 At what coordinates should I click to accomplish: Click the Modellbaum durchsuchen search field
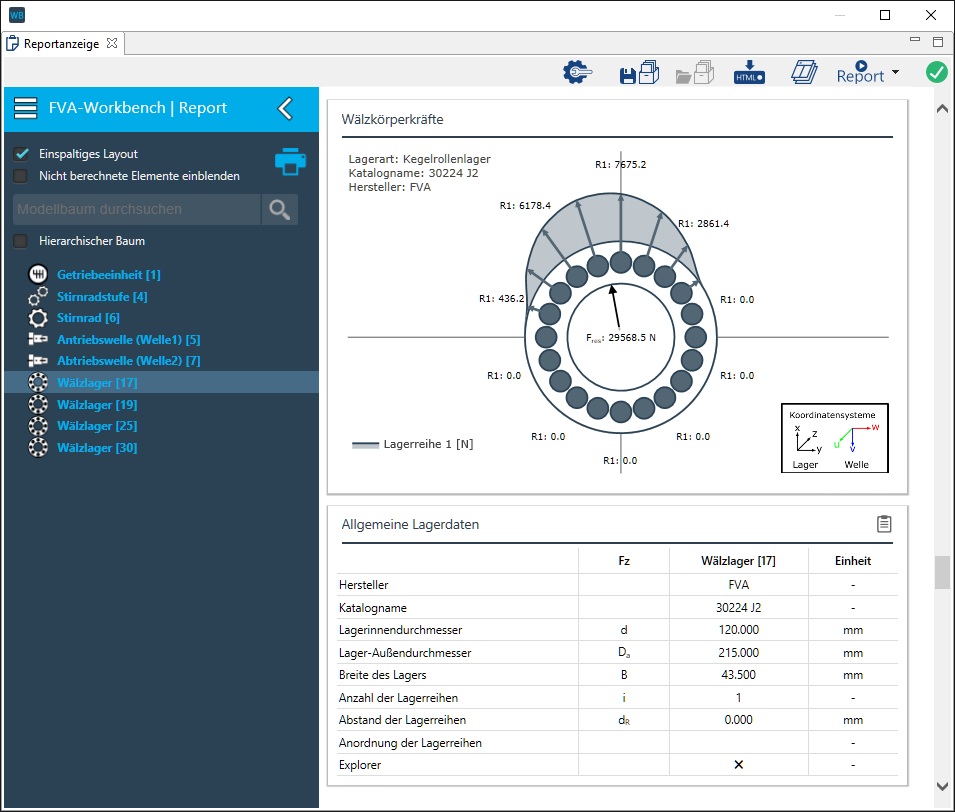136,209
